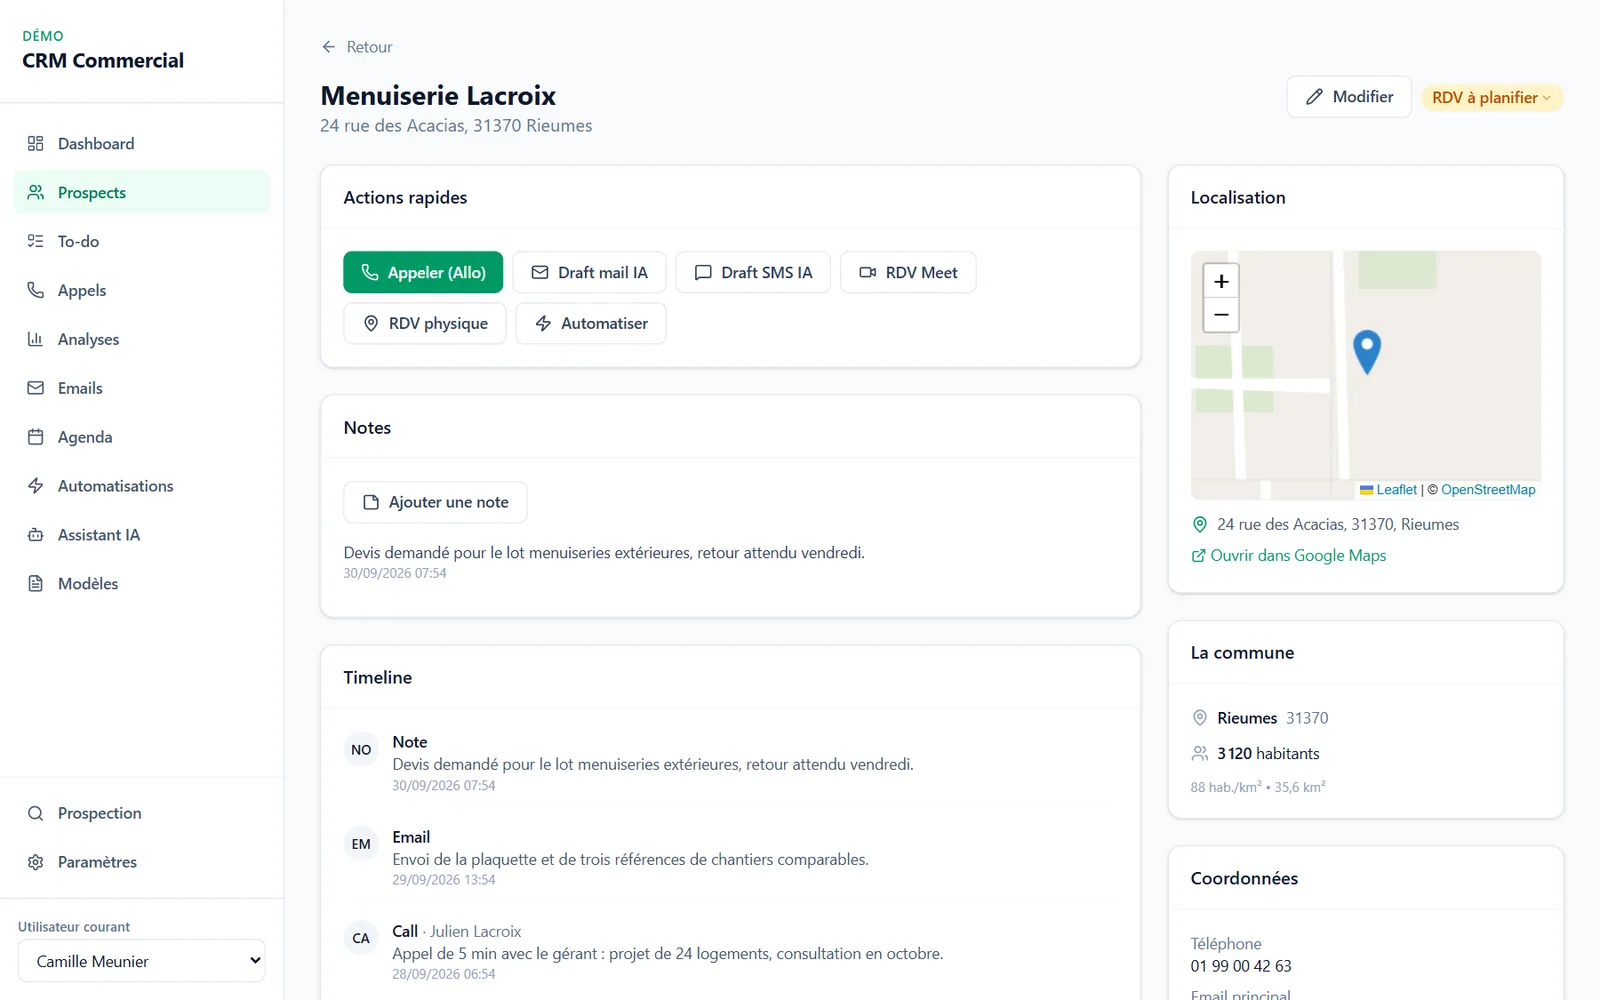Click the RDV Meet button
The height and width of the screenshot is (1000, 1600).
click(x=908, y=272)
